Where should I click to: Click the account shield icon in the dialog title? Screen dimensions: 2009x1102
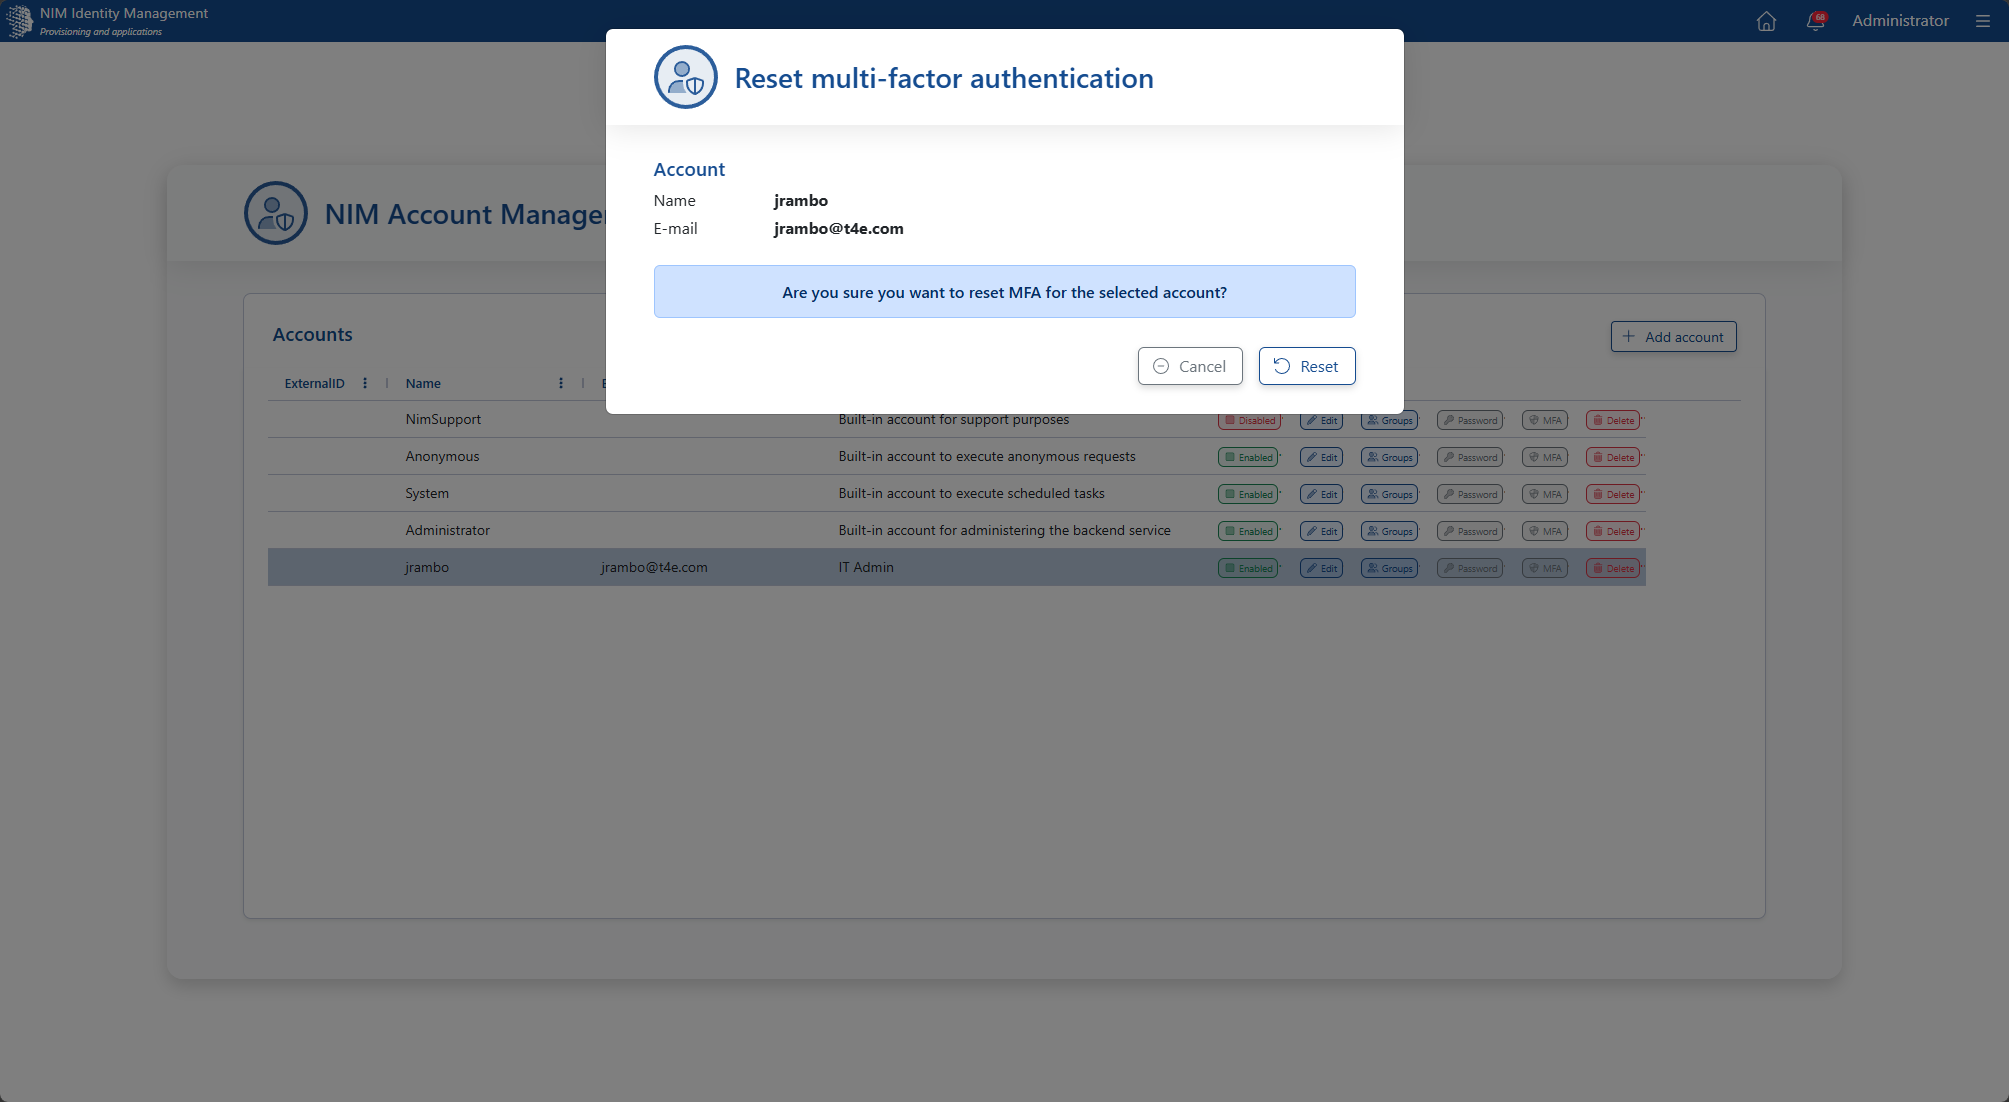tap(686, 77)
